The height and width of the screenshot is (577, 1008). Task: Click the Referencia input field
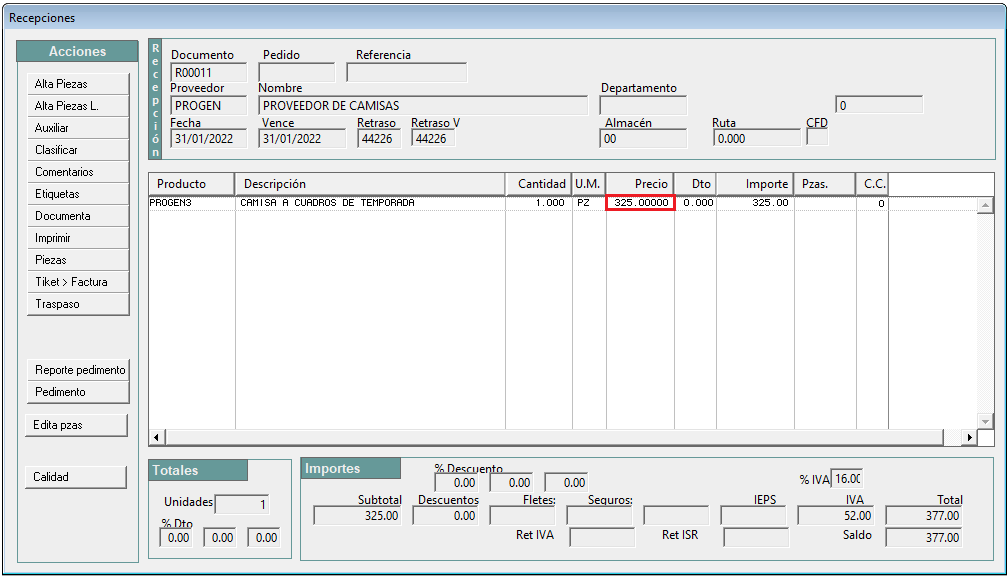coord(407,73)
